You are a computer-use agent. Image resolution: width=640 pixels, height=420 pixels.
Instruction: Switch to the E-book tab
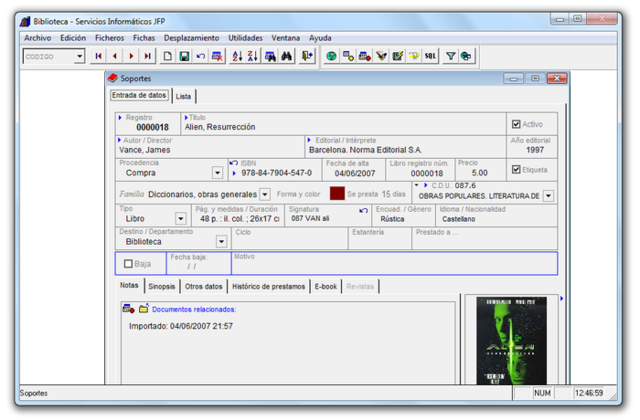point(326,287)
